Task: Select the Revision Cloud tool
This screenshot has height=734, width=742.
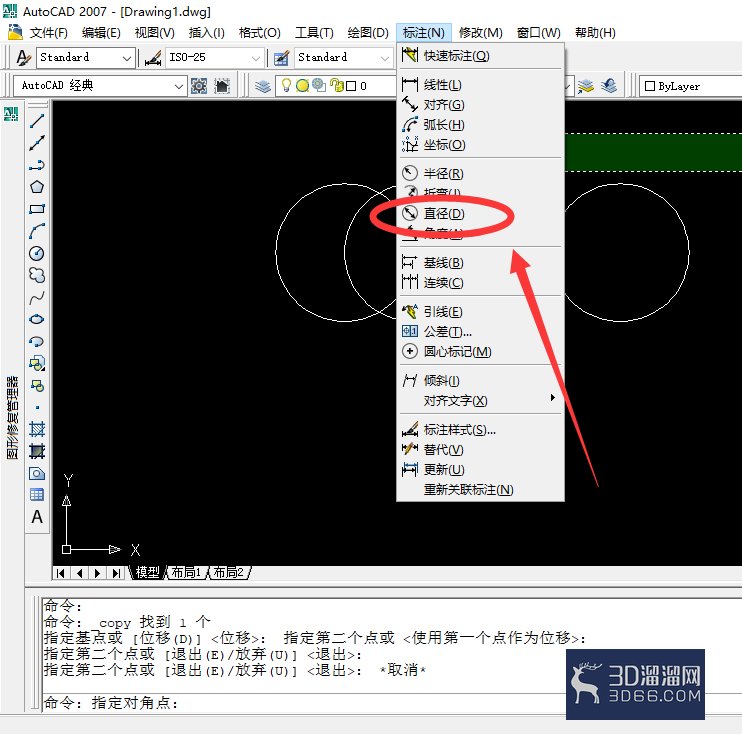Action: 37,275
